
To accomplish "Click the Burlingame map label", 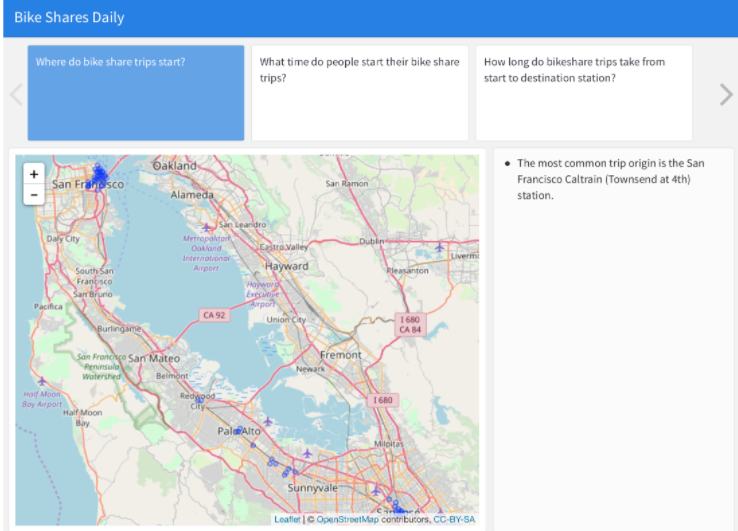I will [119, 329].
